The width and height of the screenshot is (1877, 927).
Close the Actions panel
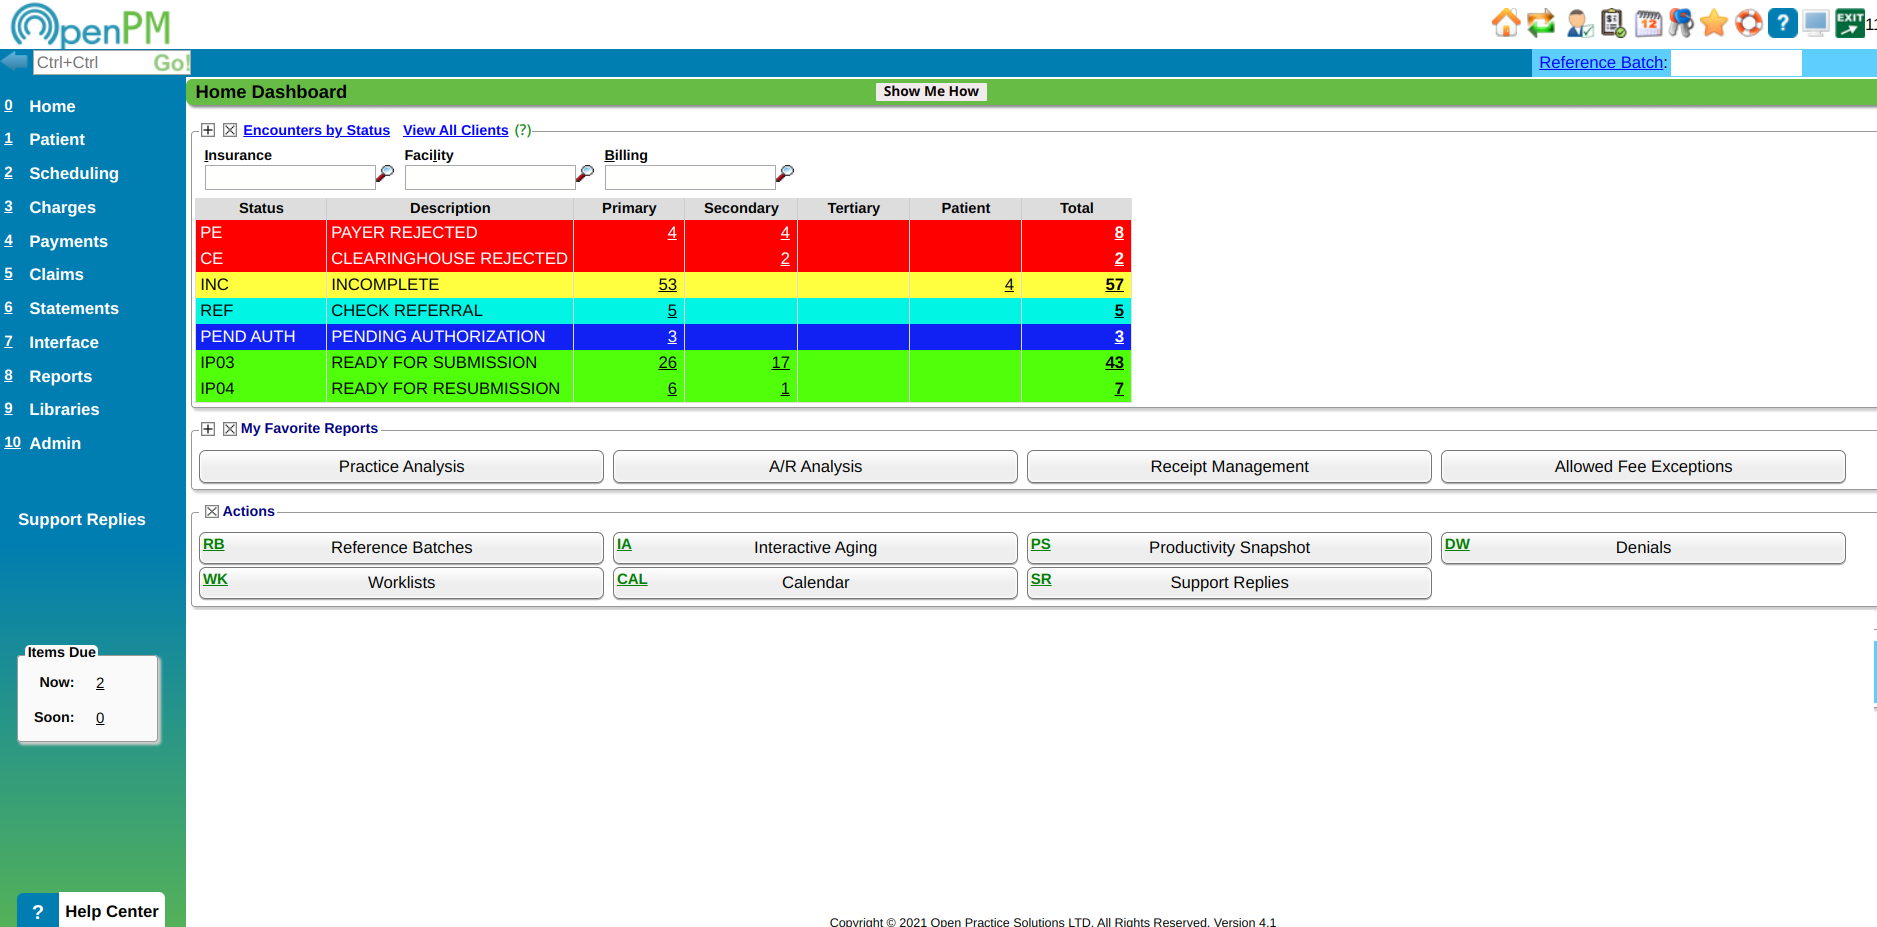click(212, 511)
